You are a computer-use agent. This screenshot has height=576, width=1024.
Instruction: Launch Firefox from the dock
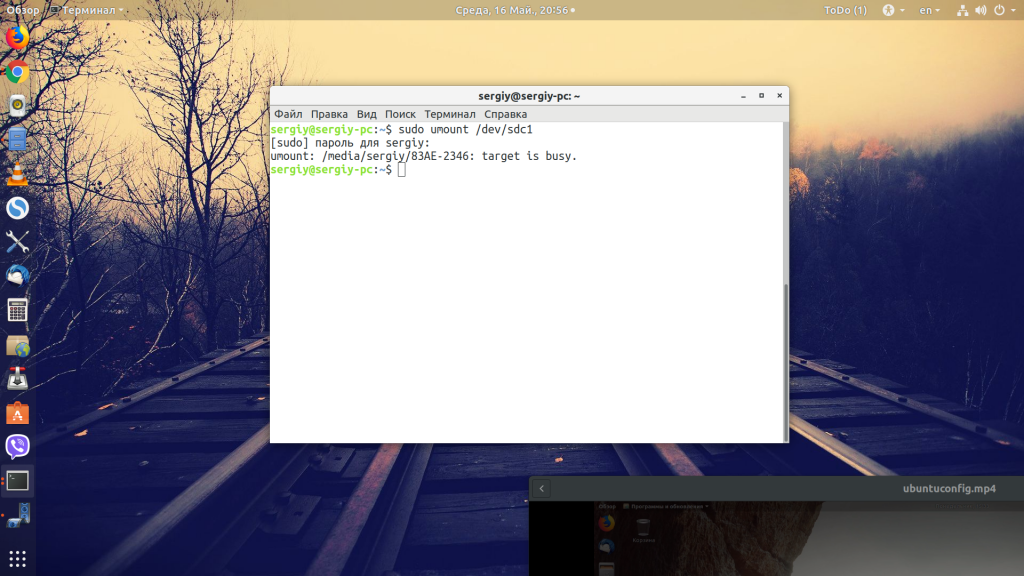(x=18, y=37)
